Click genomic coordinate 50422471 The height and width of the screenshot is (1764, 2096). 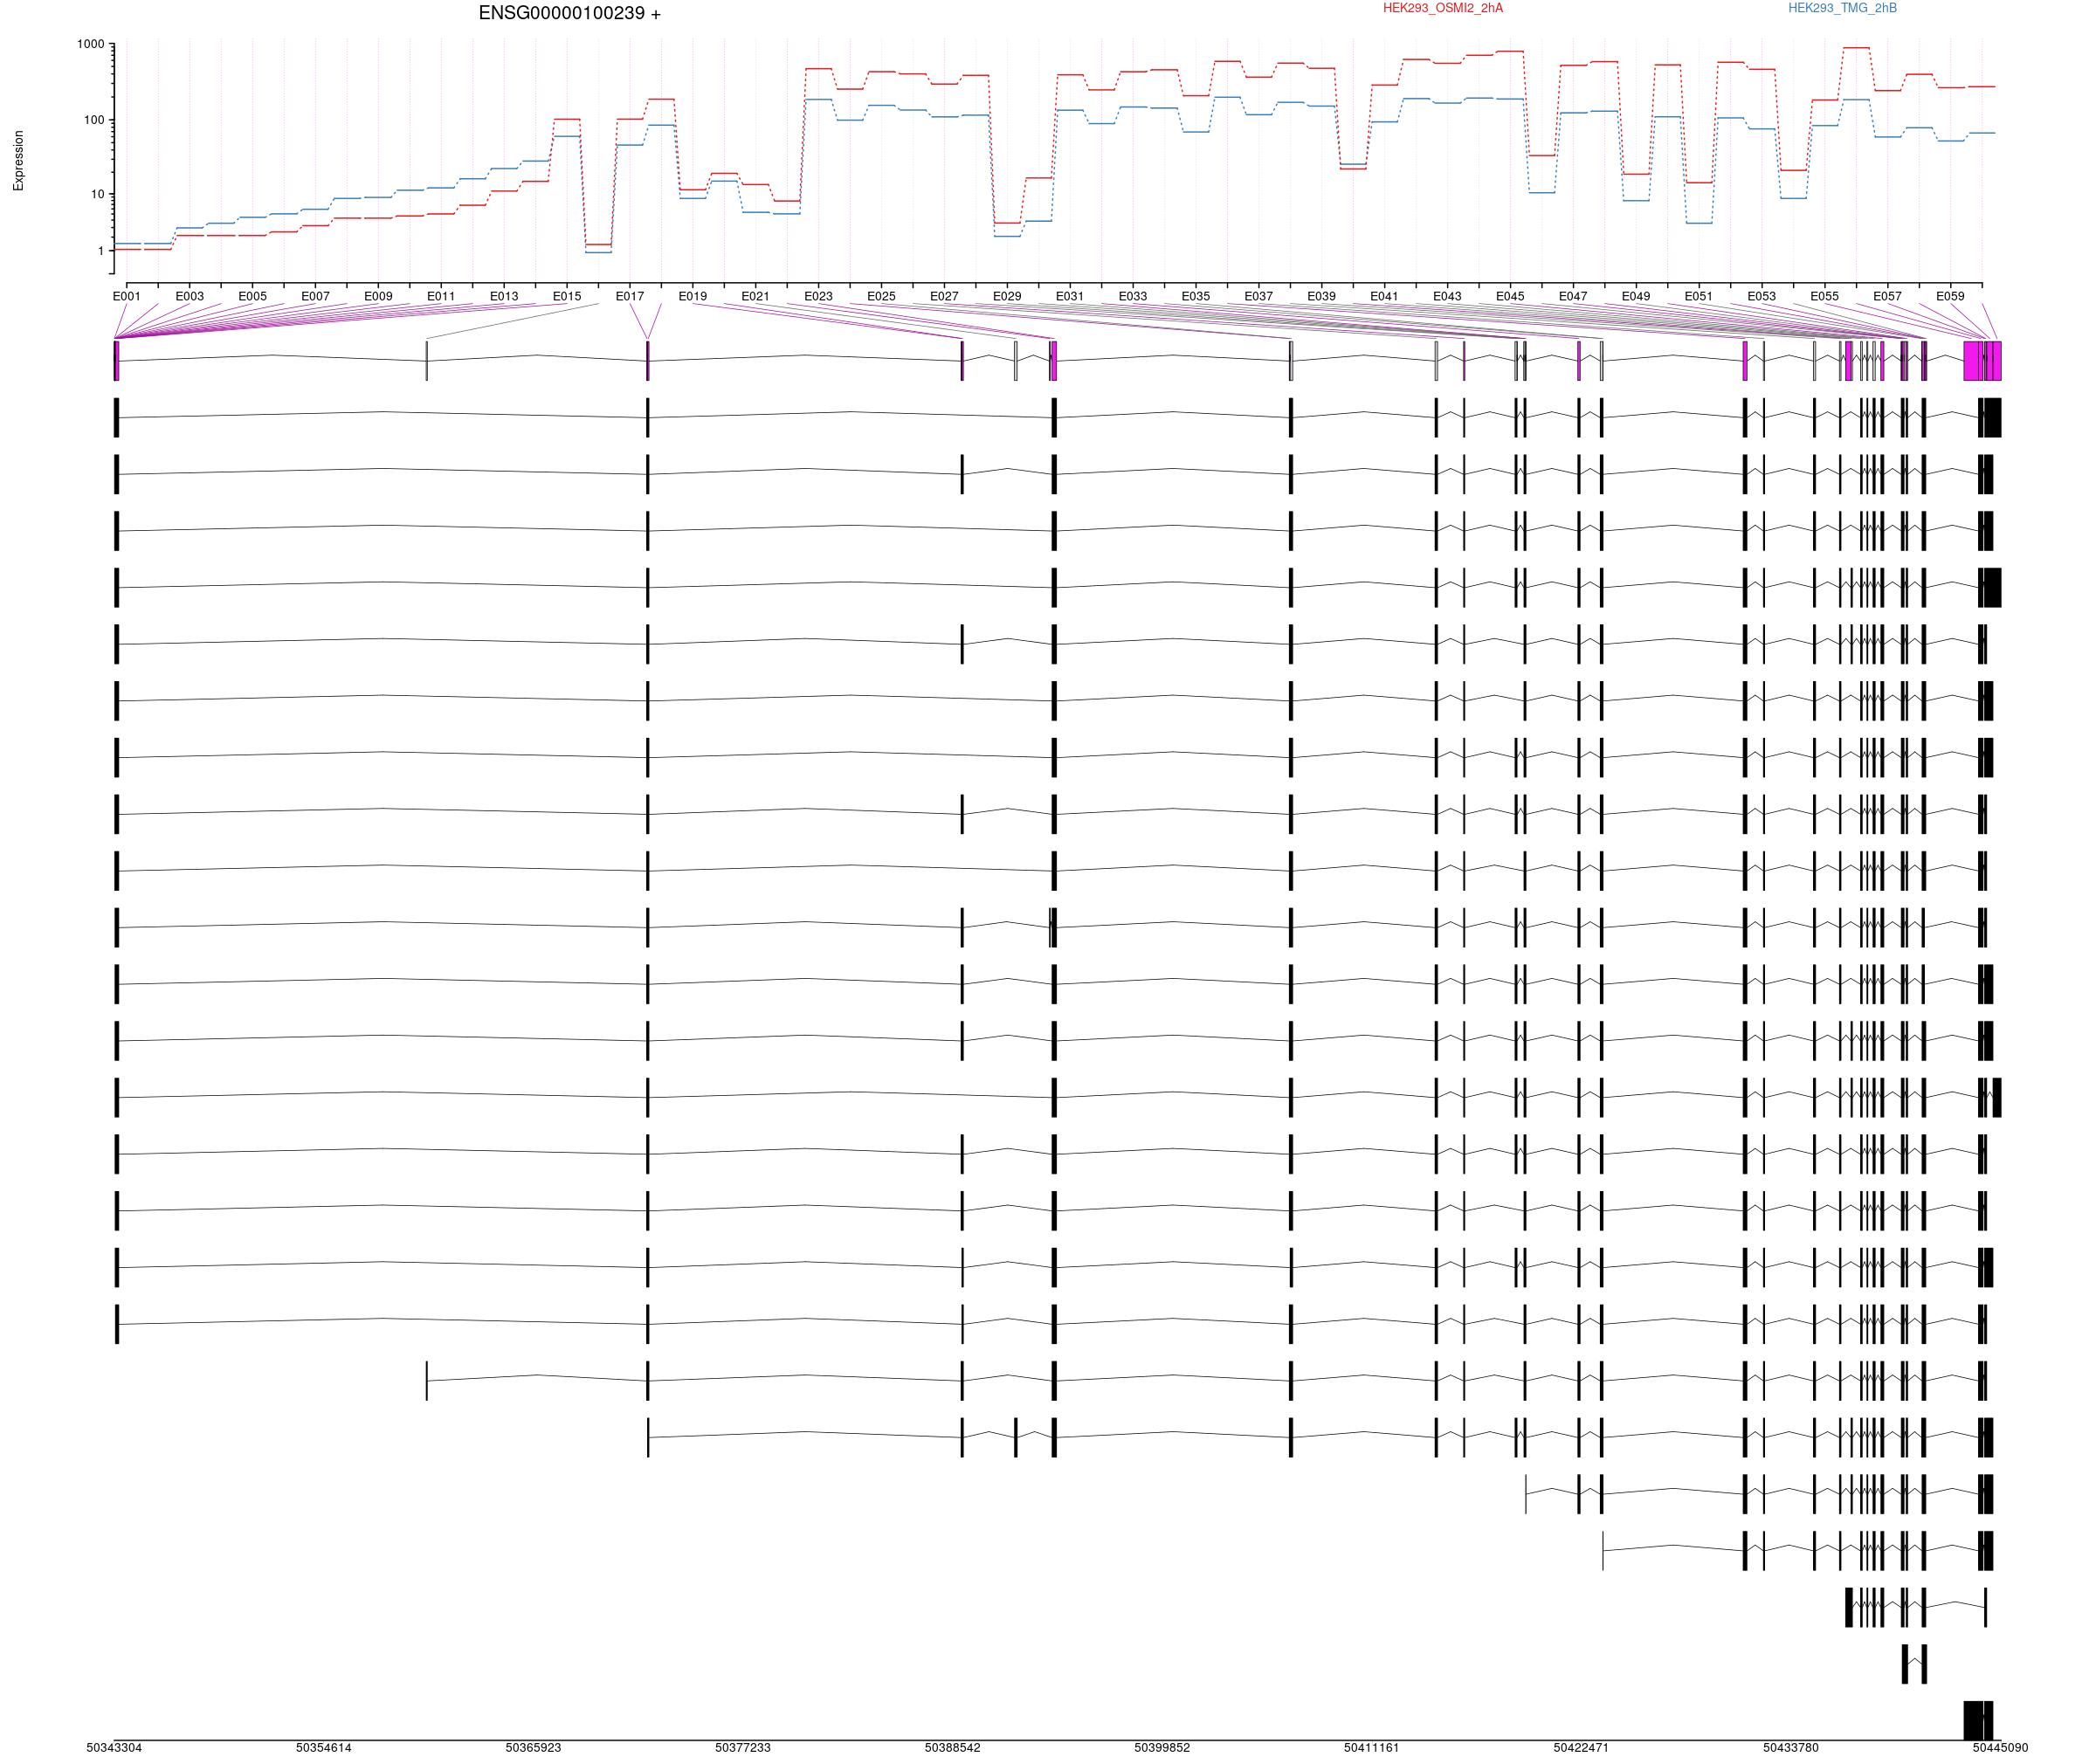coord(1581,1748)
